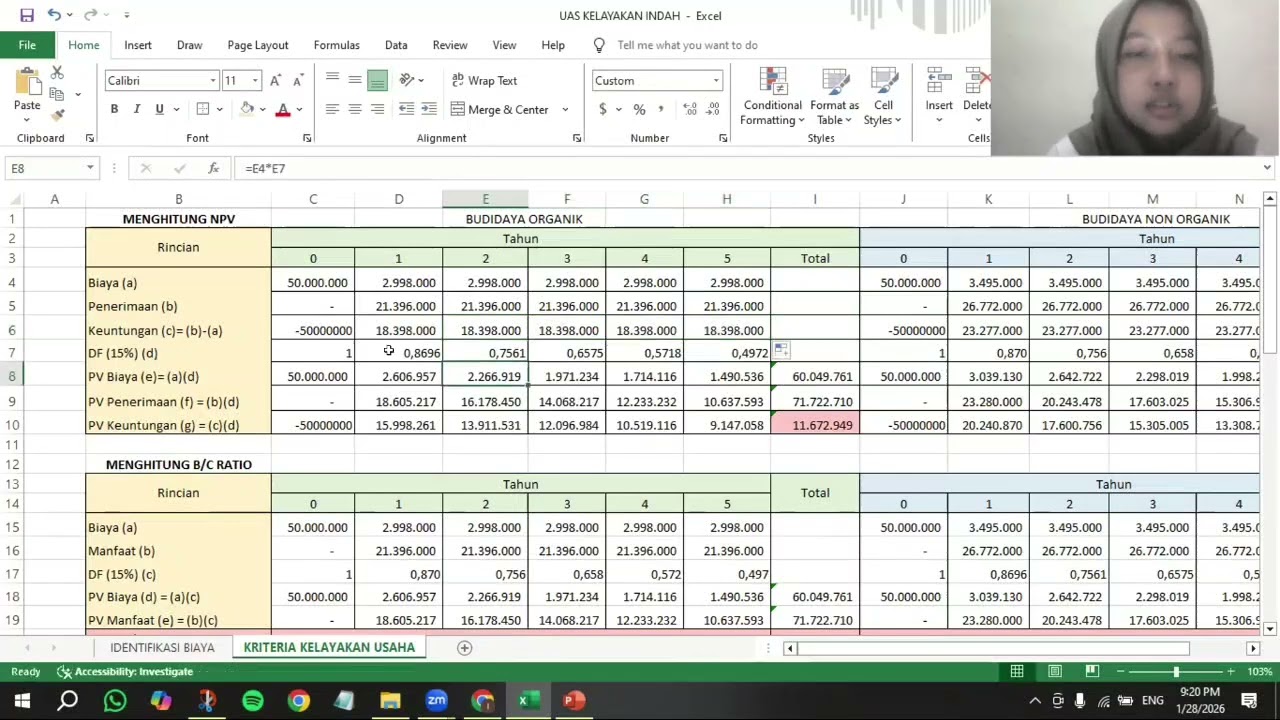Switch to Page Layout view in status bar
The image size is (1280, 720).
coord(1055,671)
